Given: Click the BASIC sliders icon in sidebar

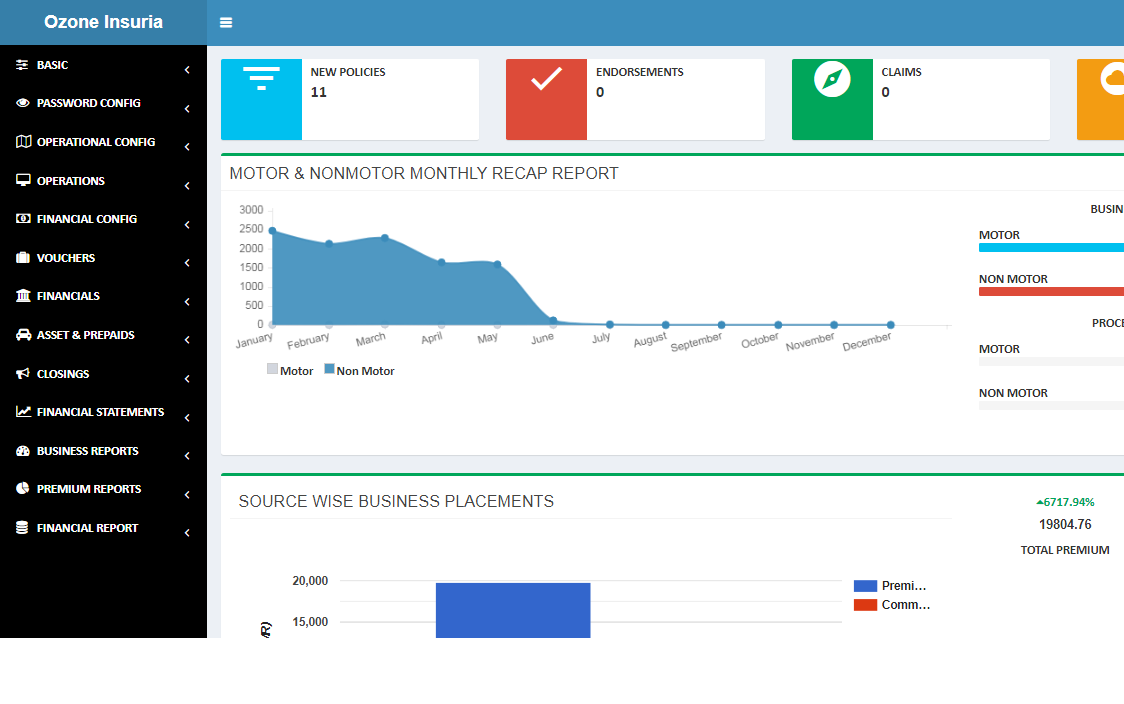Looking at the screenshot, I should (x=22, y=65).
